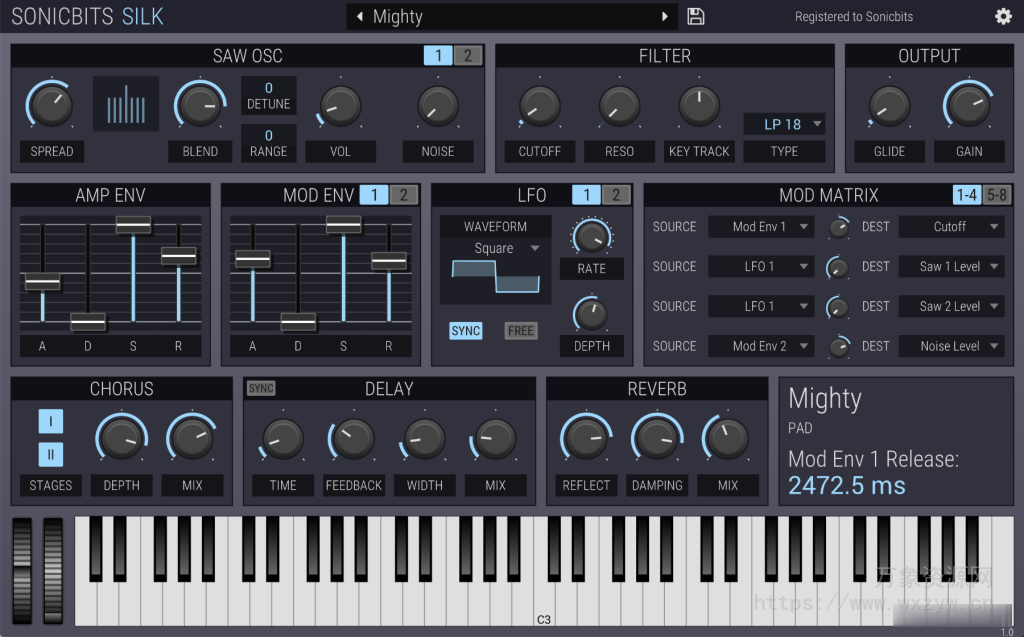The image size is (1024, 637).
Task: Click the Sustain slider in Amp Env
Action: coord(133,227)
